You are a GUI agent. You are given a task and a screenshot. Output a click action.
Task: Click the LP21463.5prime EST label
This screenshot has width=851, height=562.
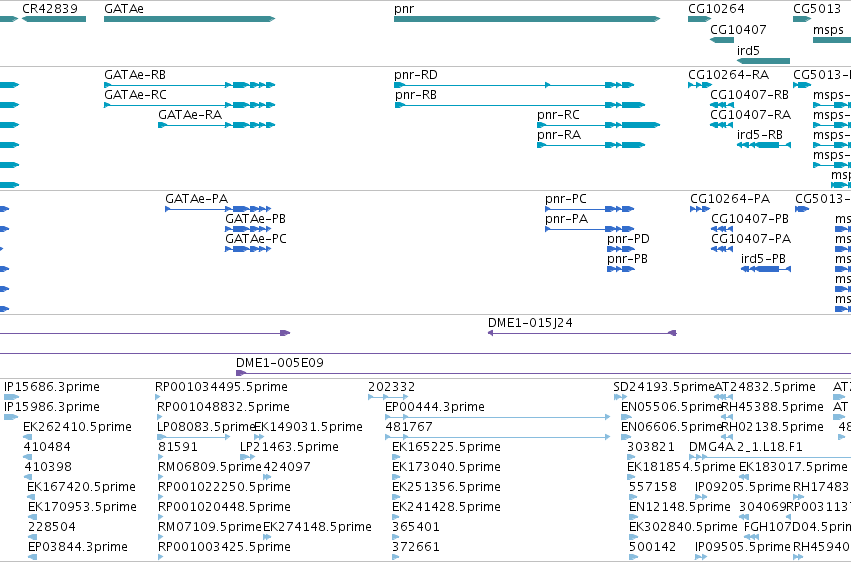289,447
